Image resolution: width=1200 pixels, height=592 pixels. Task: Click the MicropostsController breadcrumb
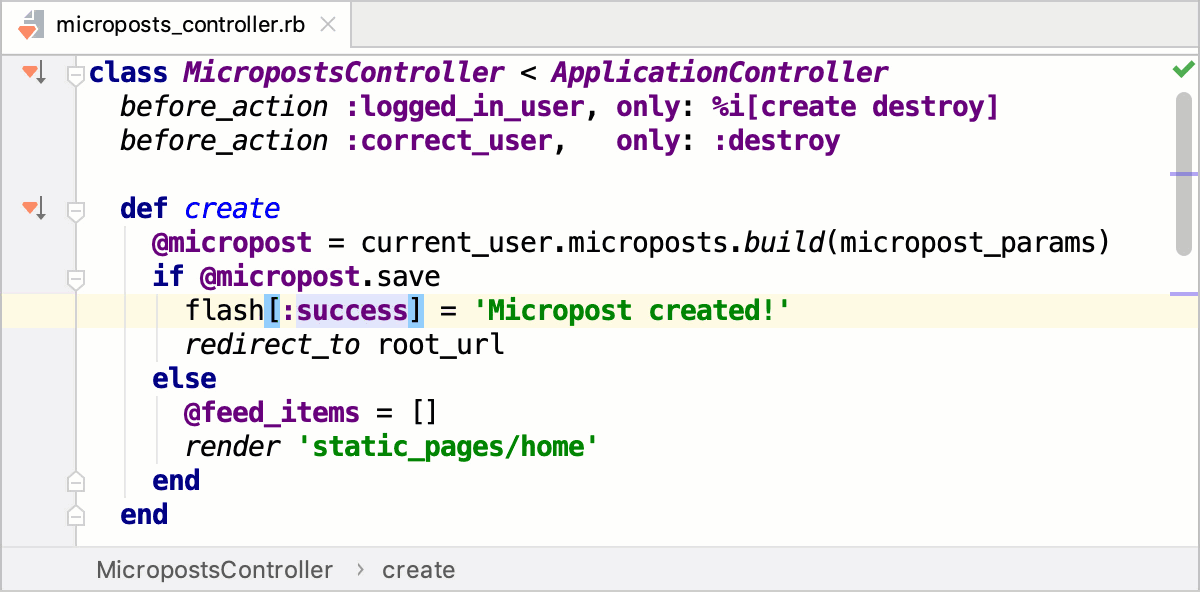click(x=214, y=570)
